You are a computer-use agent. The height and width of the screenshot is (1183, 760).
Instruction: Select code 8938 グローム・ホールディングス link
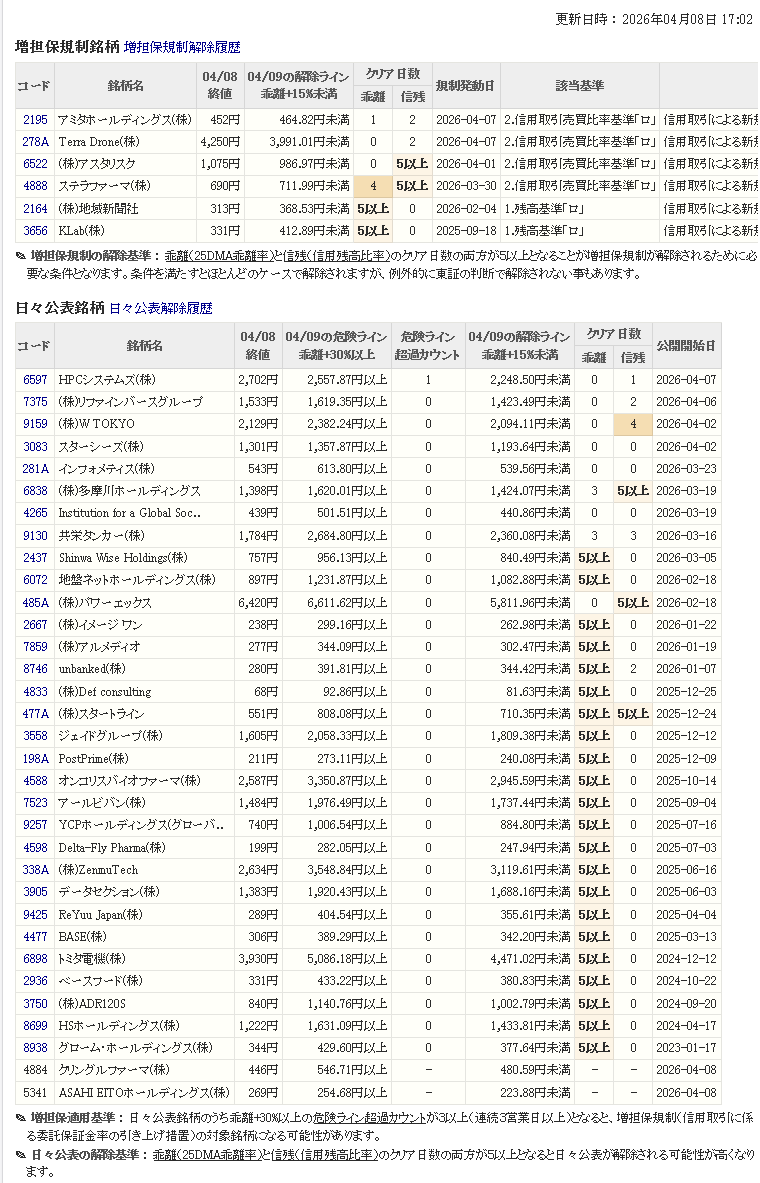35,1047
